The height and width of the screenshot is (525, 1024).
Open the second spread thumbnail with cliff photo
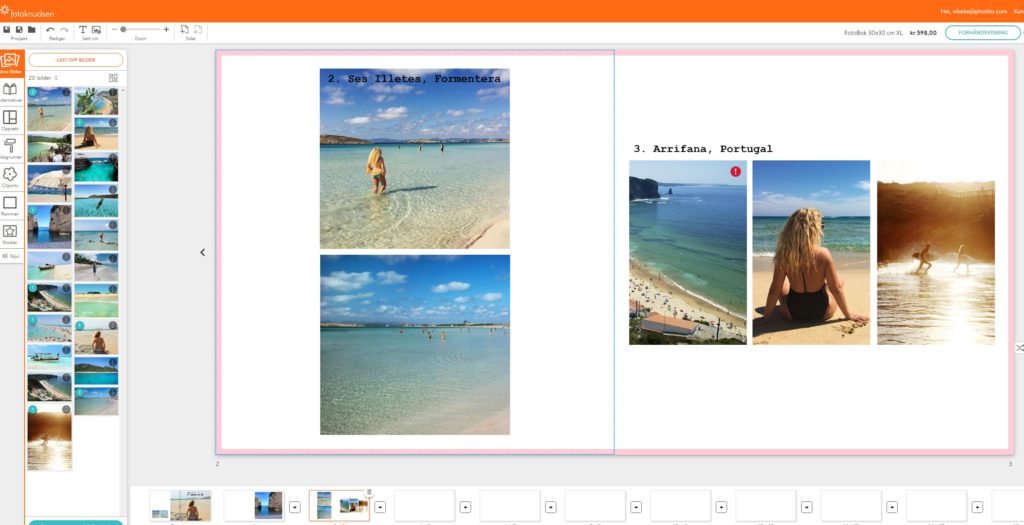[x=253, y=505]
